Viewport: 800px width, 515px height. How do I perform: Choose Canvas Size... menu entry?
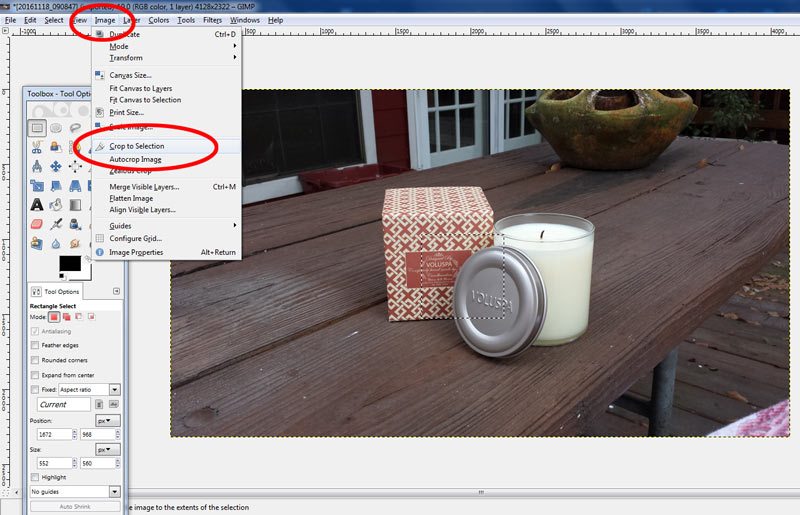166,75
